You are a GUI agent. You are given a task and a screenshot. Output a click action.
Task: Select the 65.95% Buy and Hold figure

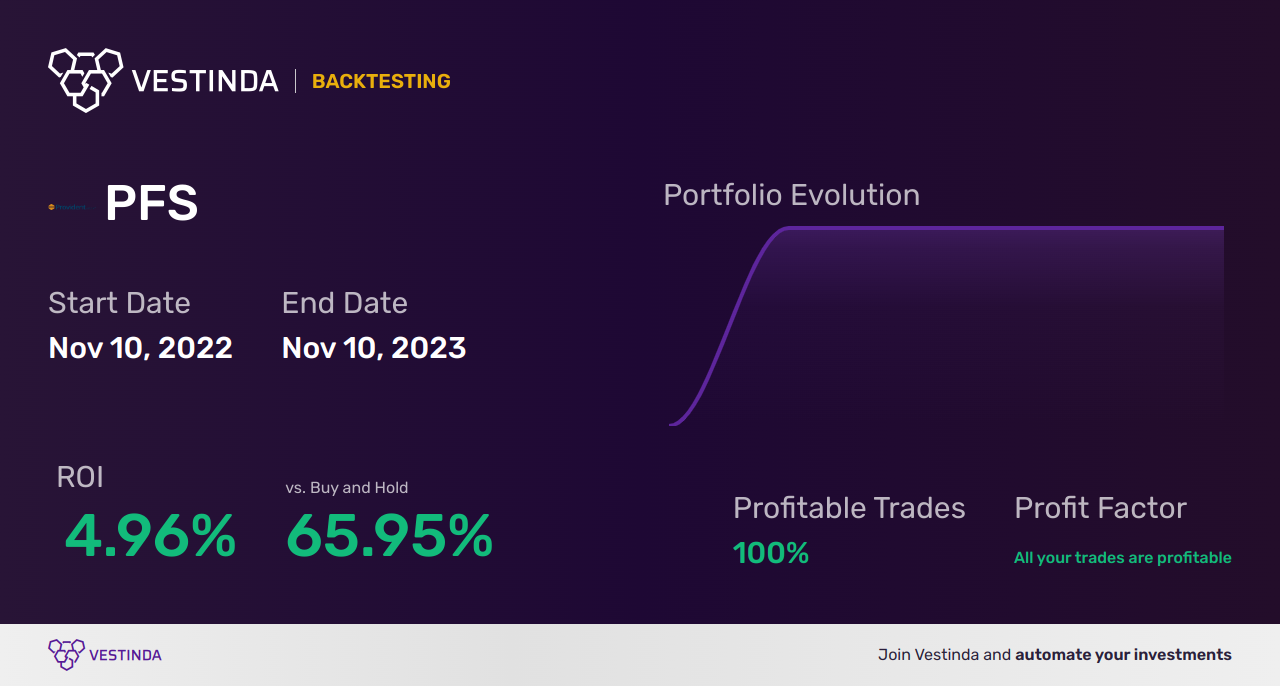(x=389, y=536)
